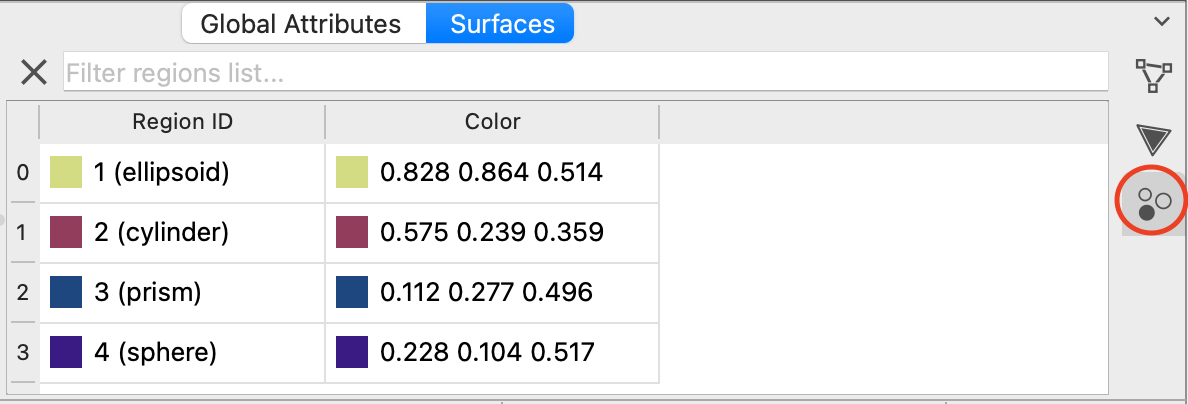This screenshot has width=1188, height=404.
Task: Click the Color column header
Action: click(492, 122)
